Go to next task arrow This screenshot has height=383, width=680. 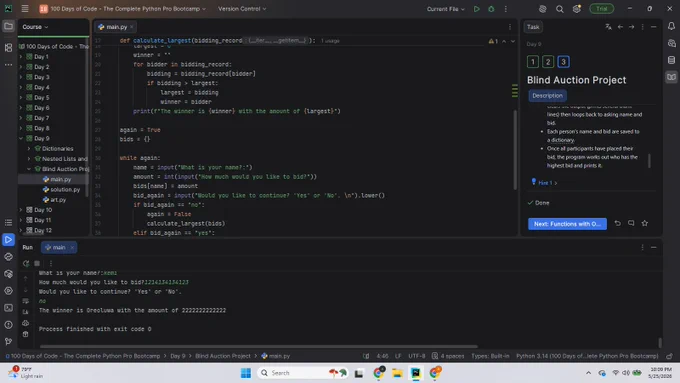[x=631, y=27]
